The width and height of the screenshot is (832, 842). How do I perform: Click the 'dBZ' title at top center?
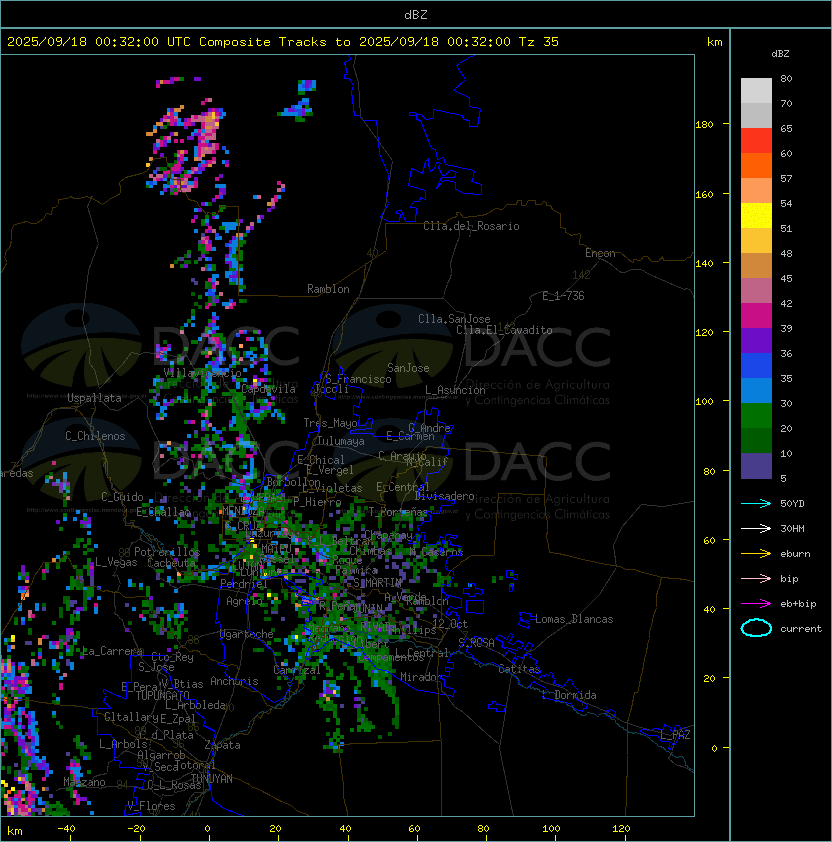pos(416,14)
